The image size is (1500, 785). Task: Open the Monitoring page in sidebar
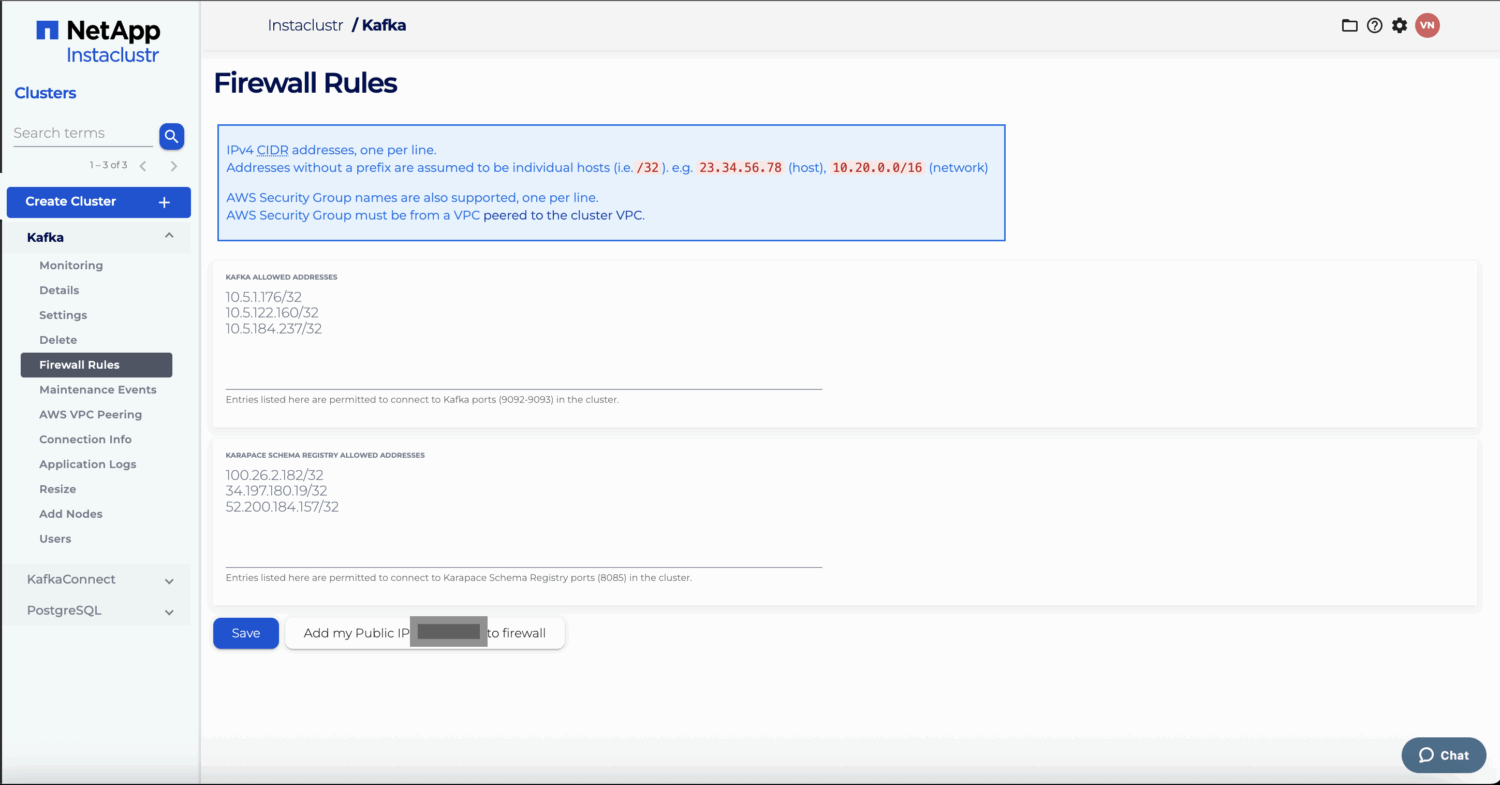coord(71,265)
